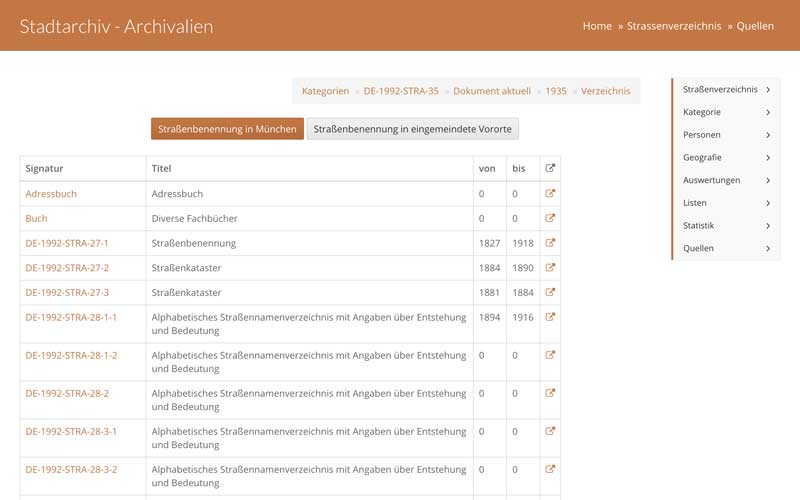Expand the Straßenverzeichnis sidebar menu
The image size is (800, 500).
click(726, 90)
